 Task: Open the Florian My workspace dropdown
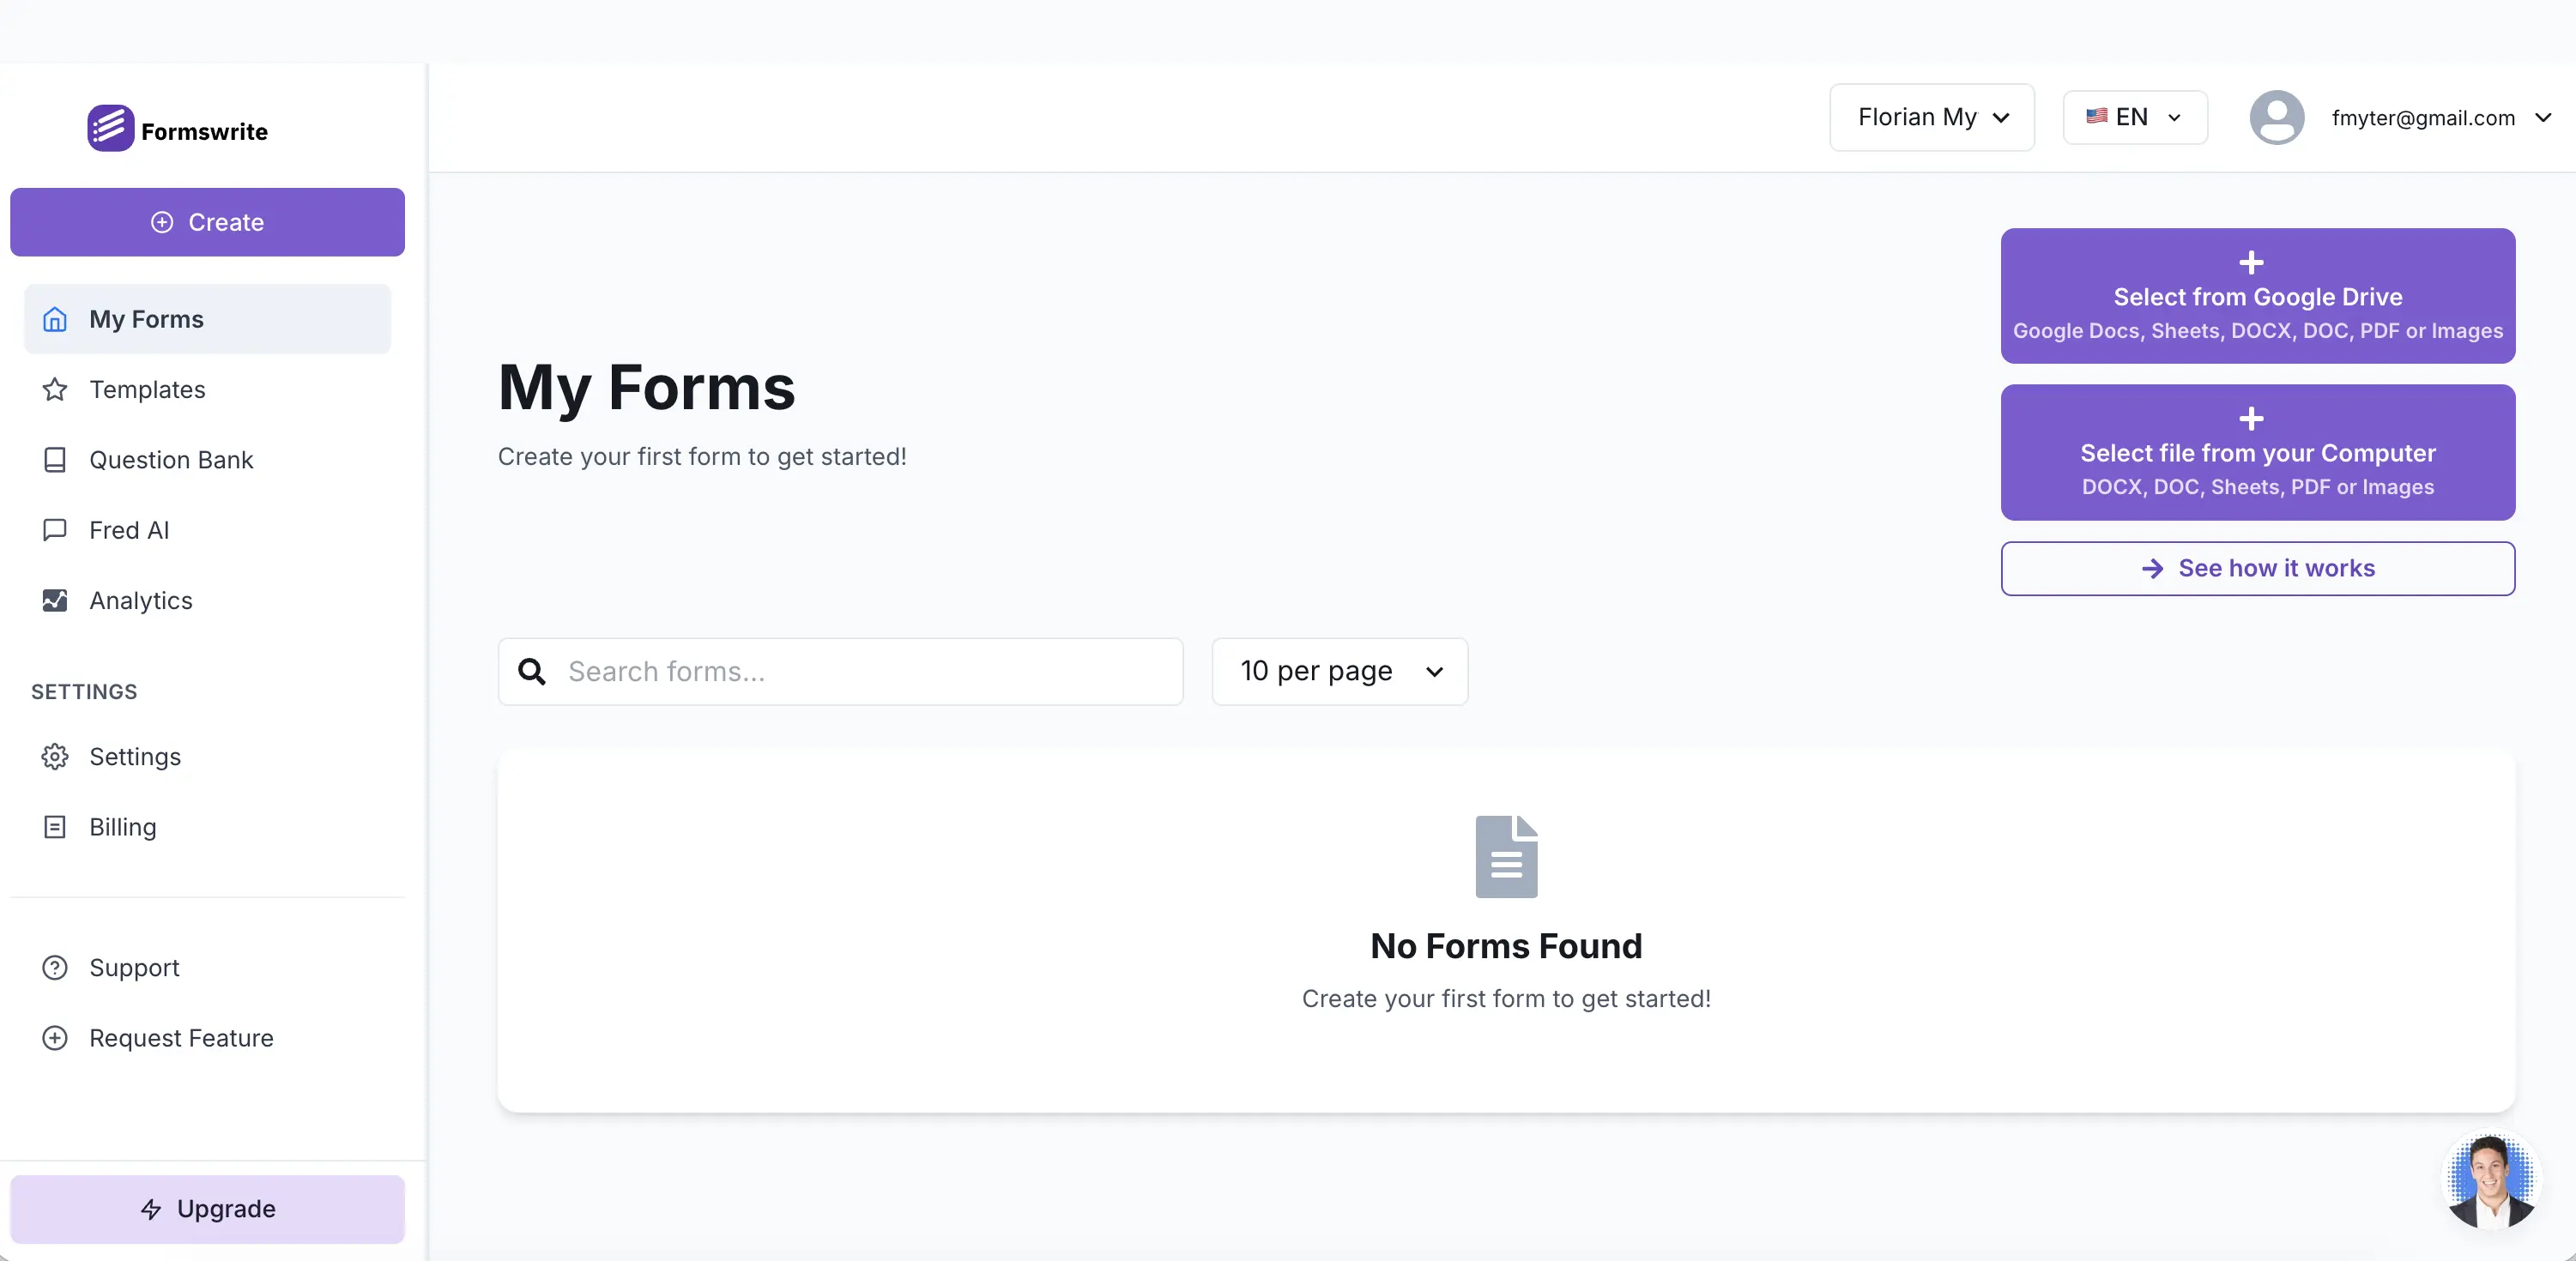[x=1930, y=117]
